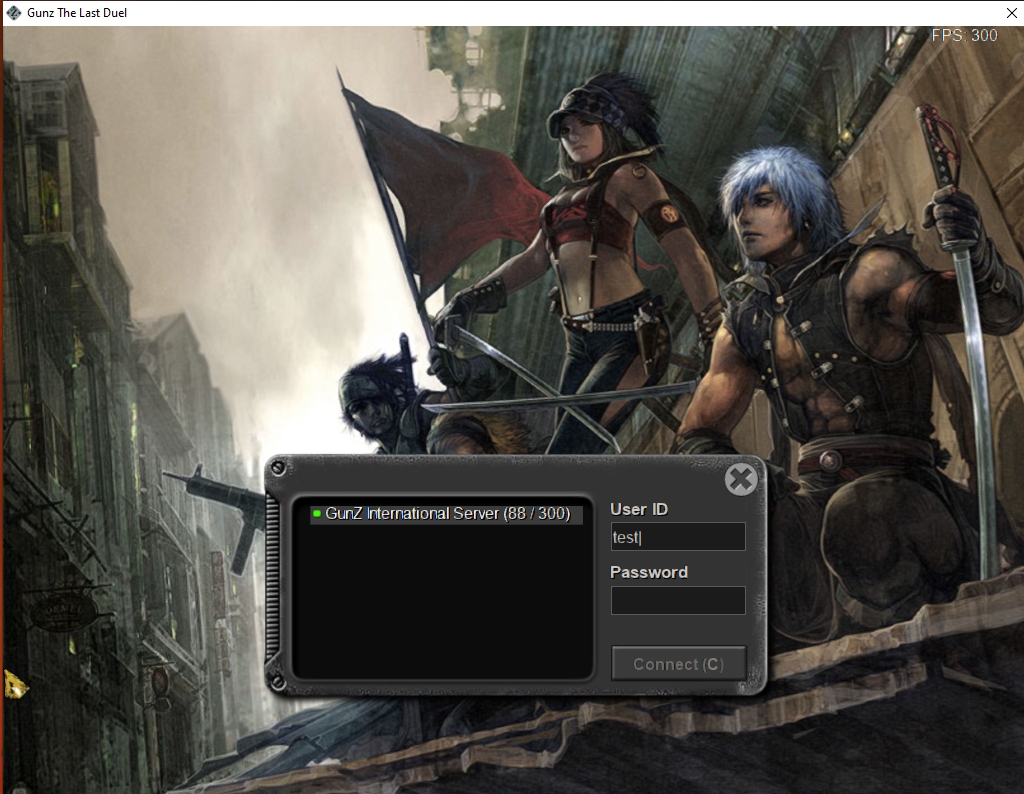Click into the empty Password field
This screenshot has height=794, width=1024.
pyautogui.click(x=678, y=600)
